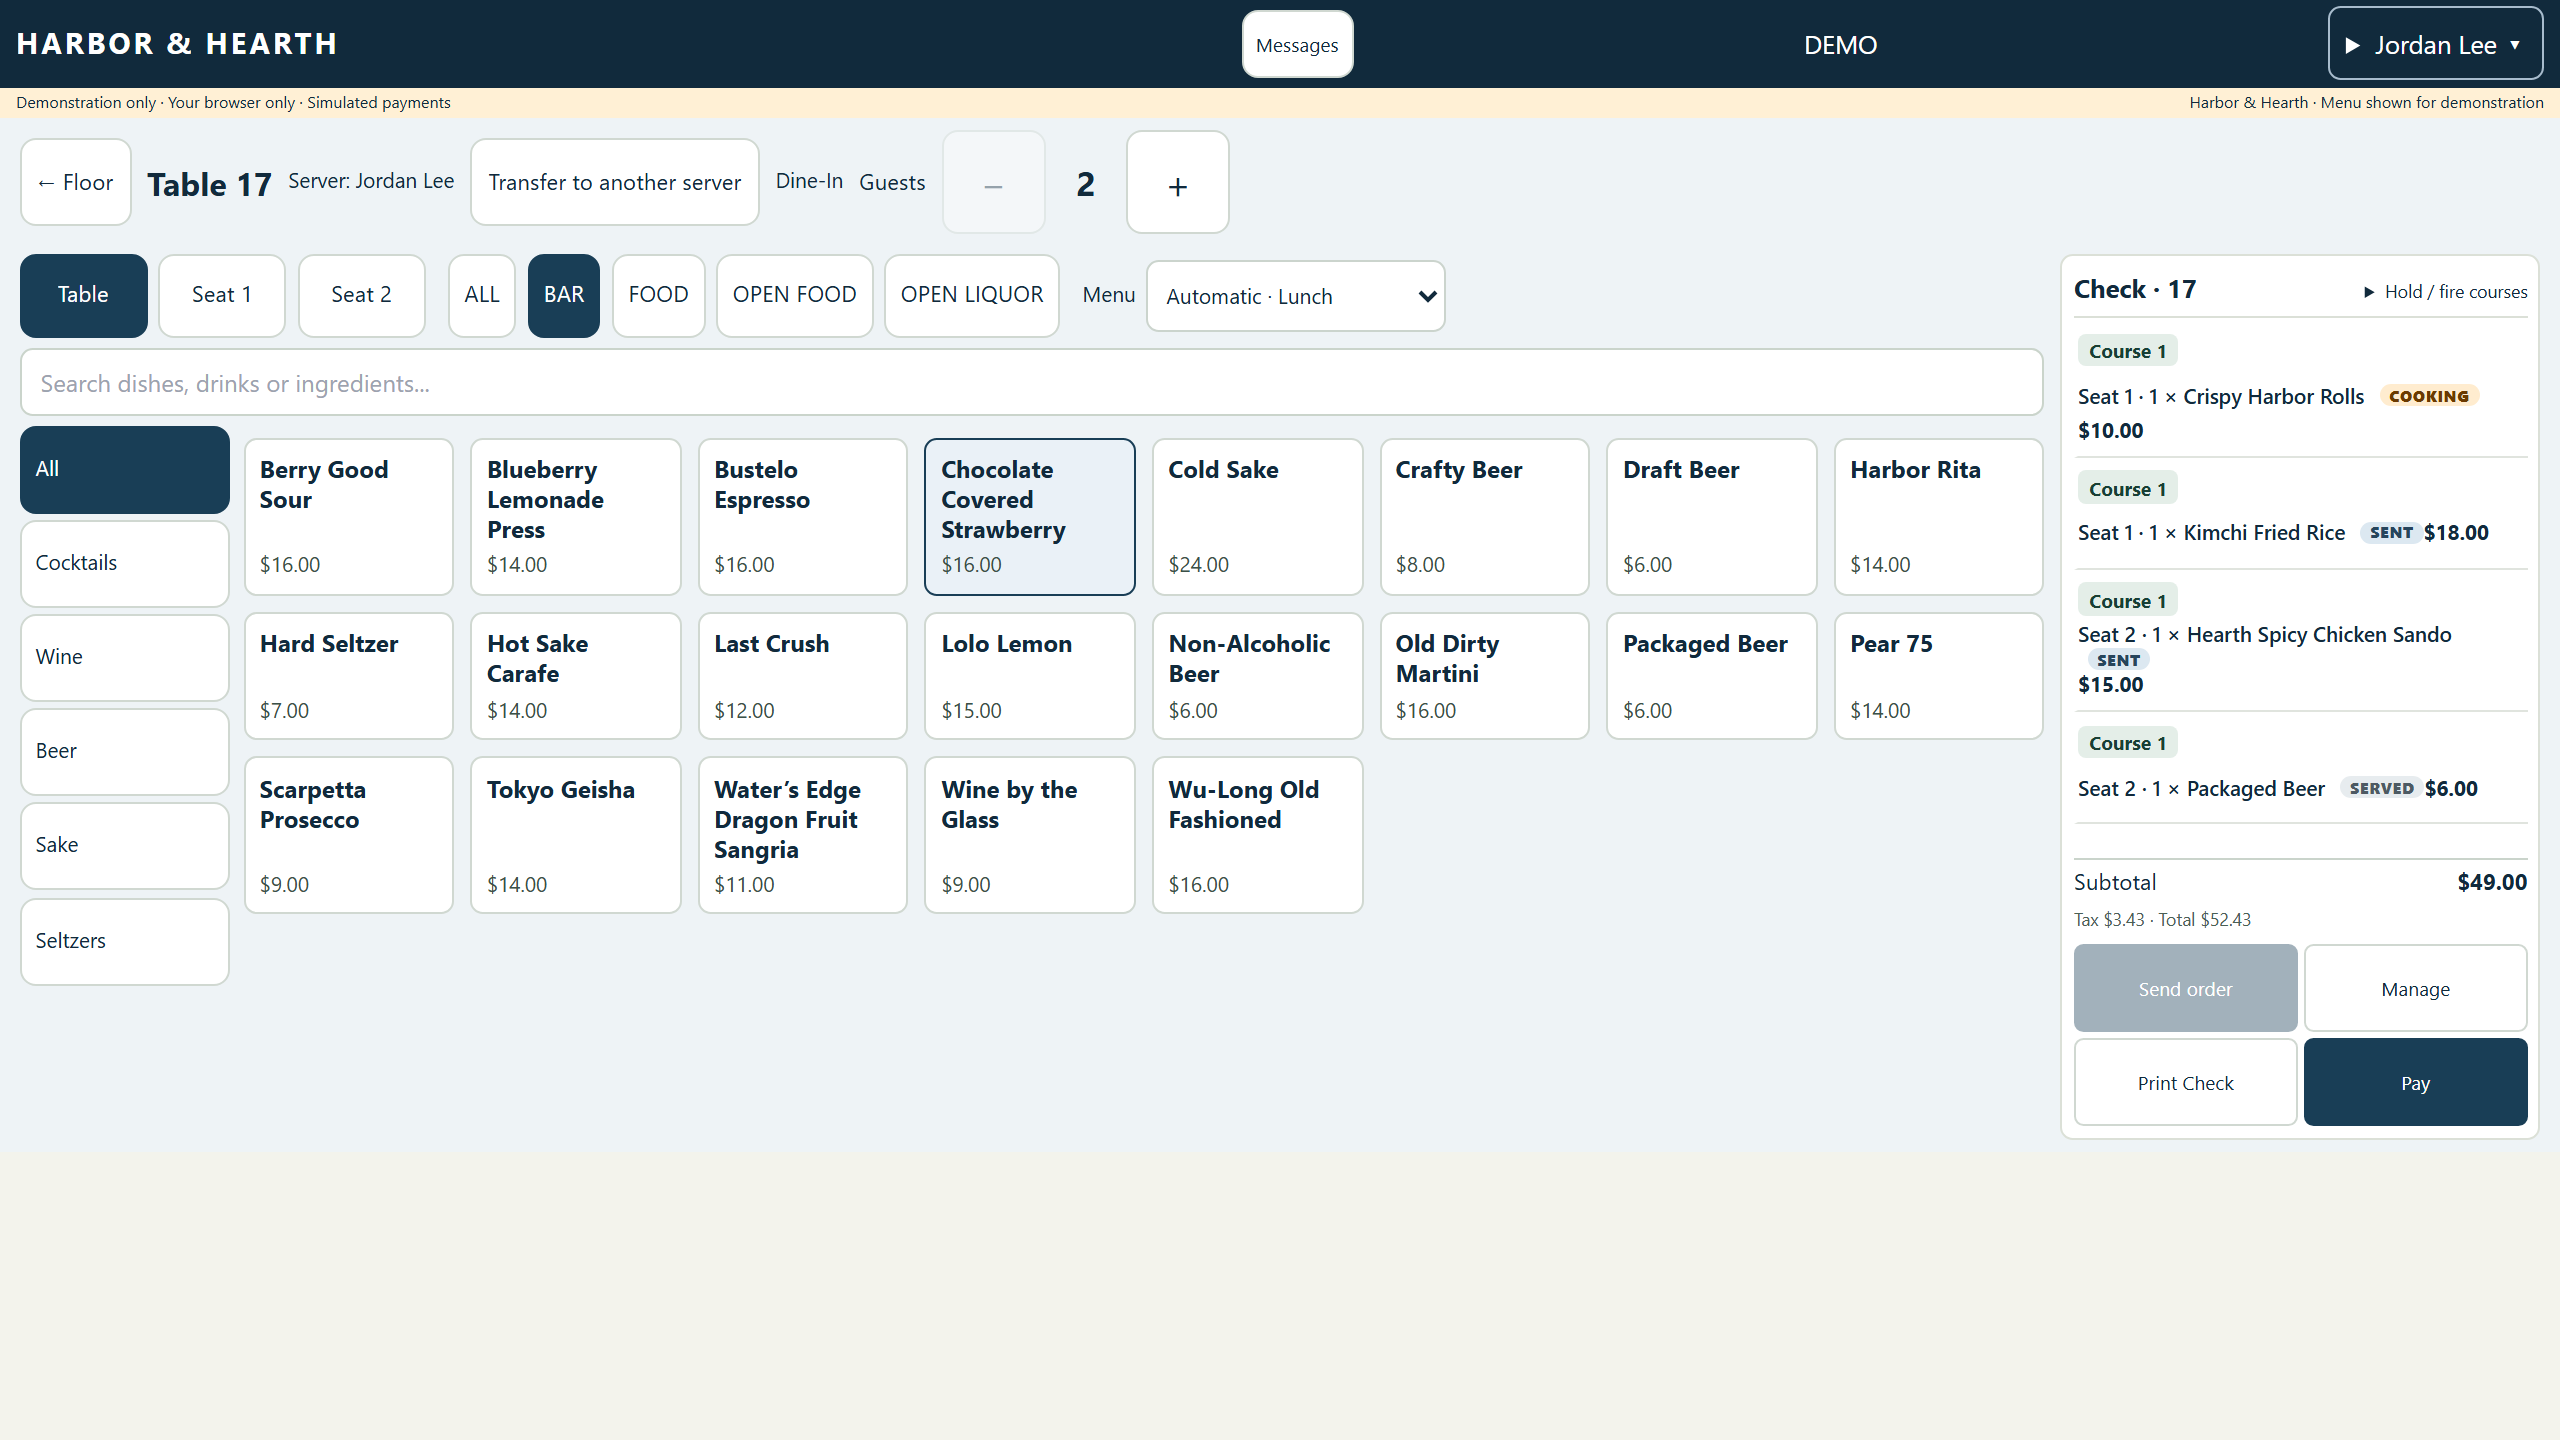Click Print Check
Screen dimensions: 2560x1440
point(2185,1083)
